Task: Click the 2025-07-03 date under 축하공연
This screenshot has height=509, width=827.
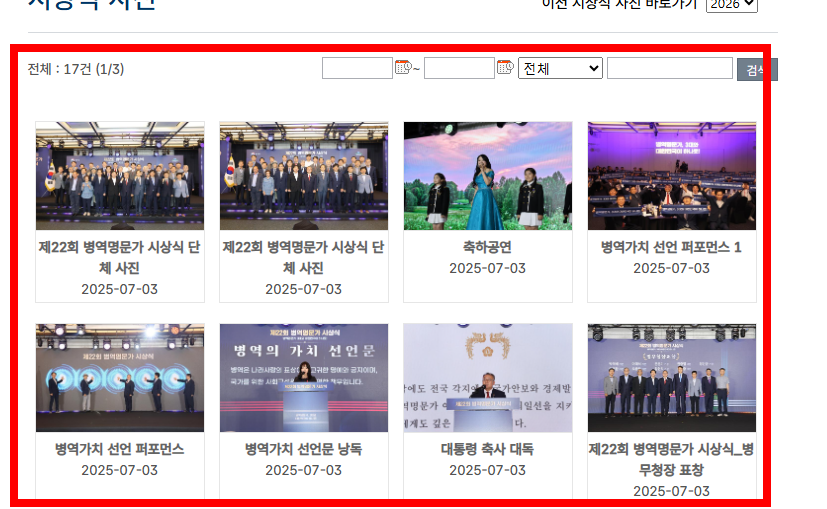Action: pyautogui.click(x=487, y=268)
